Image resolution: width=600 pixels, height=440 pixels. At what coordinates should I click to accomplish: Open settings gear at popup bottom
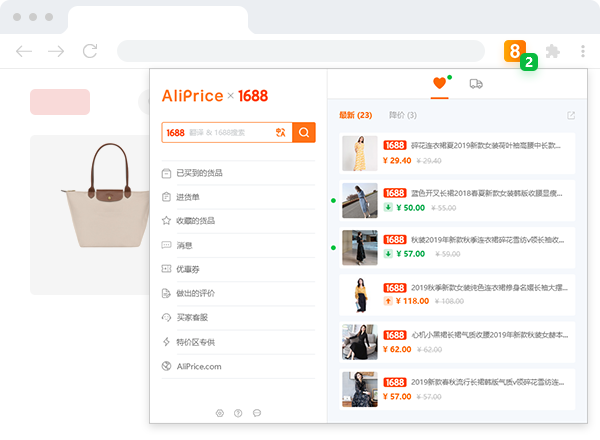pos(220,413)
